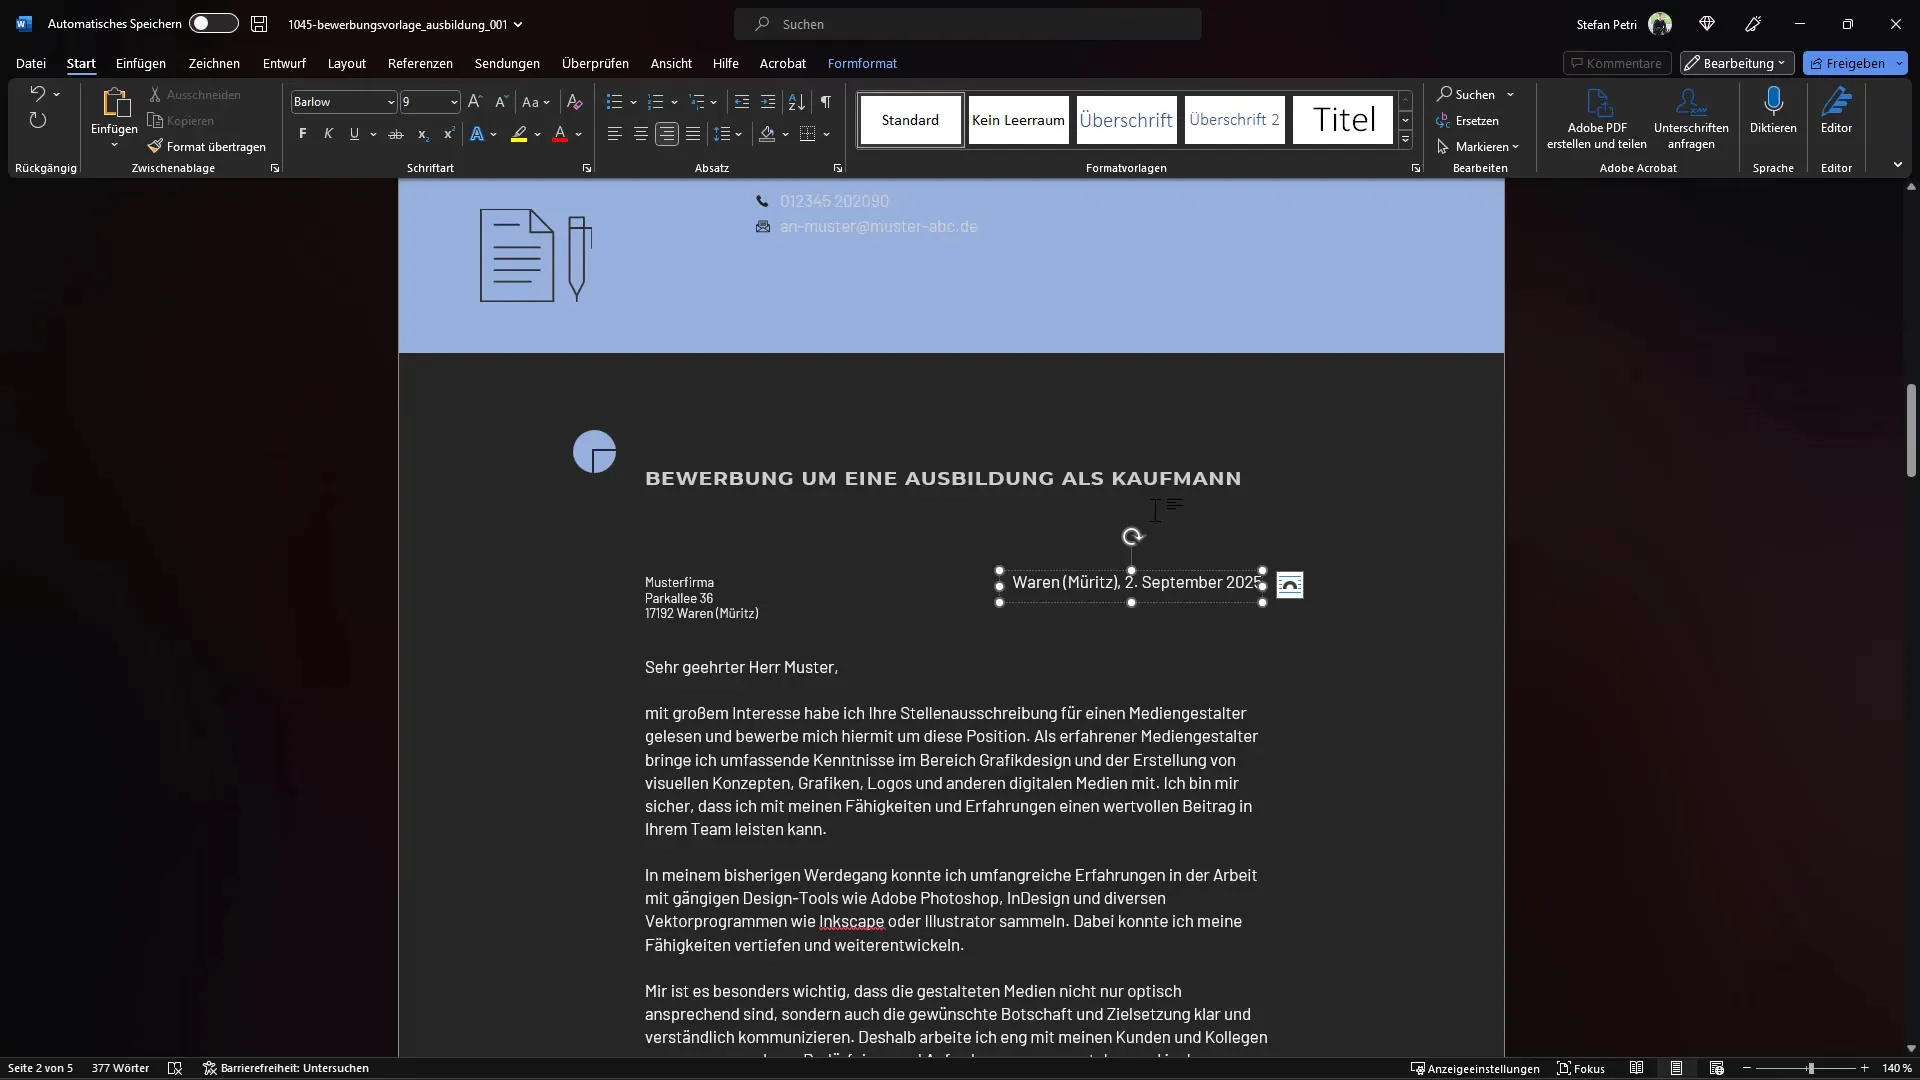Open the Einfügen ribbon tab
The height and width of the screenshot is (1080, 1920).
pos(140,62)
